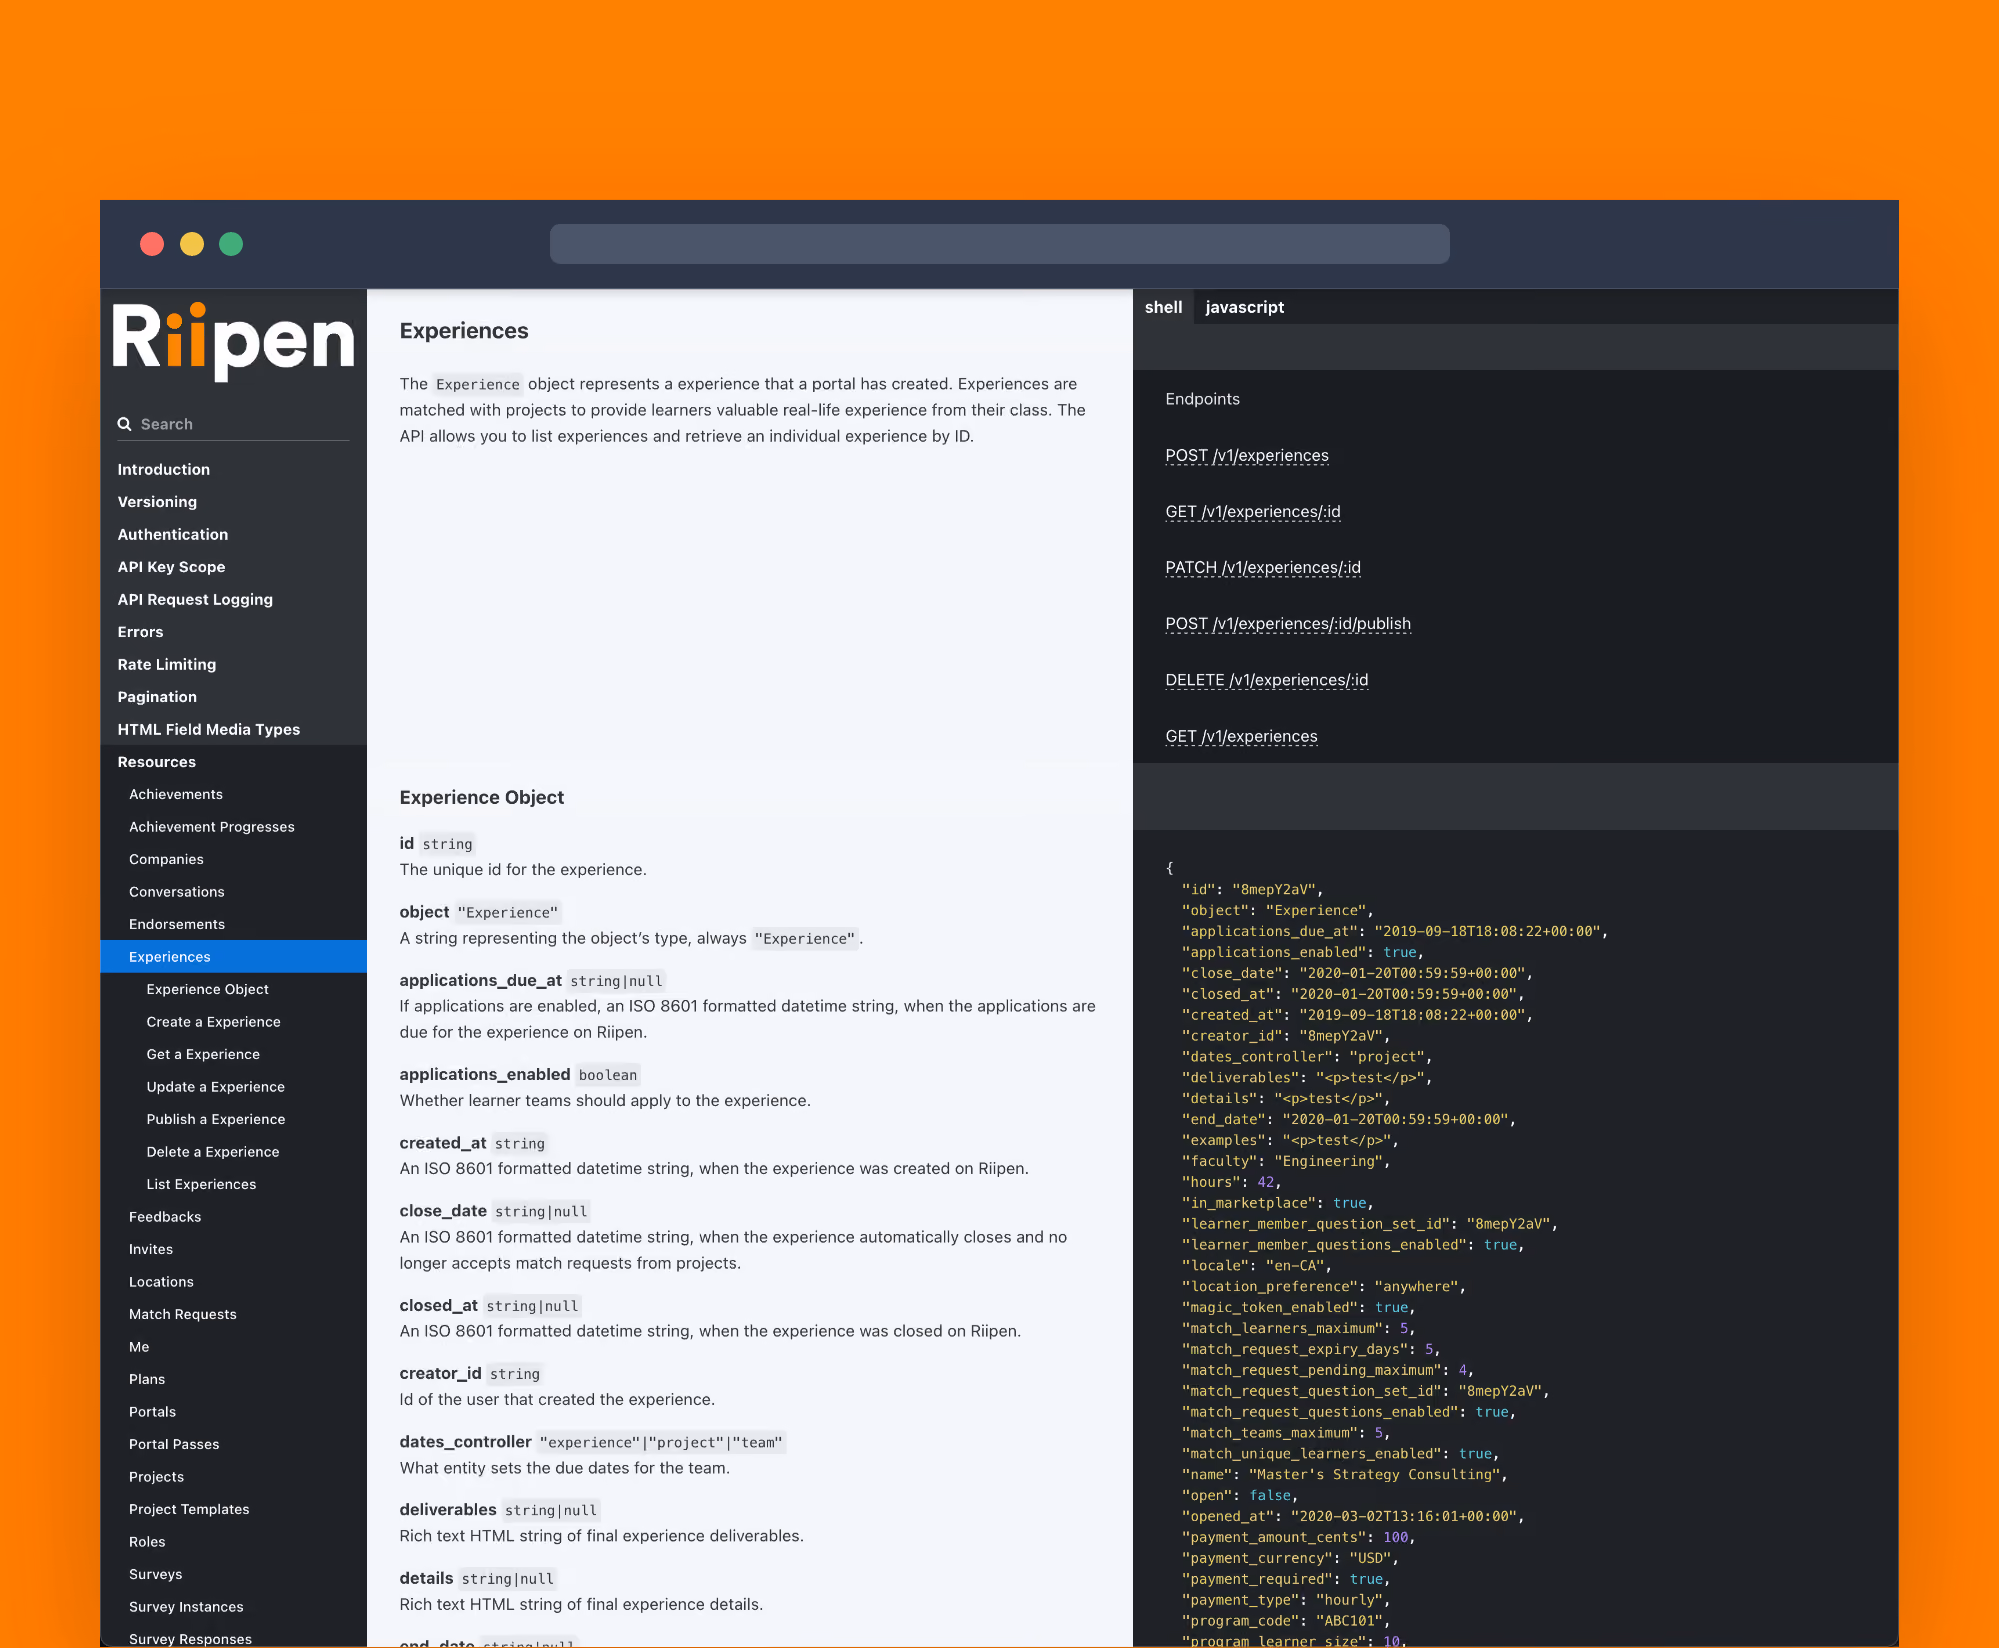Click the Endpoints label in code panel
This screenshot has height=1648, width=1999.
point(1202,399)
